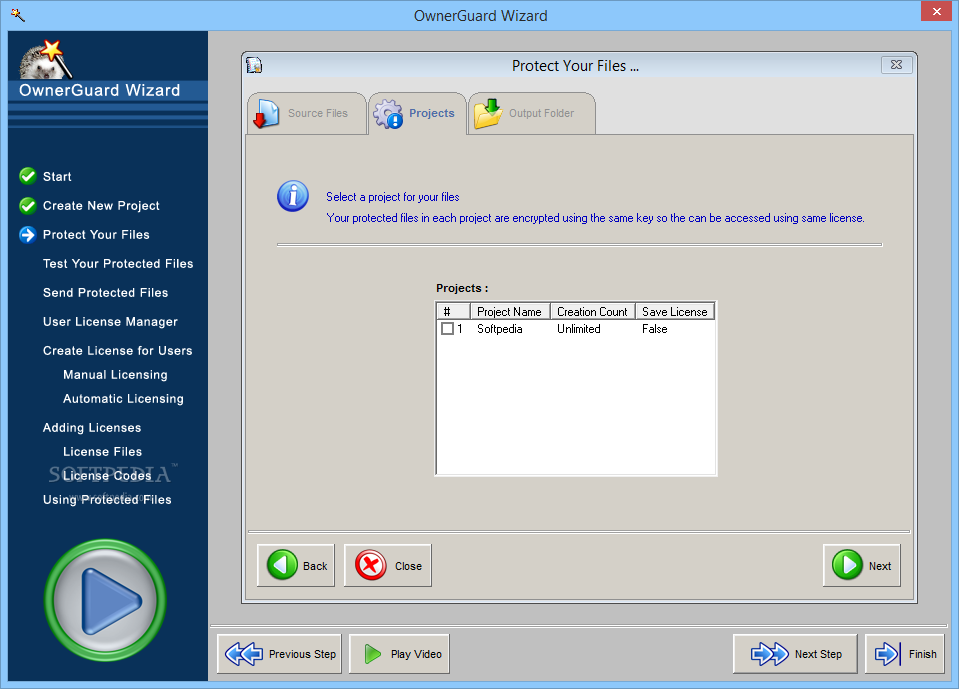
Task: Click the Play Video button label
Action: pos(416,654)
